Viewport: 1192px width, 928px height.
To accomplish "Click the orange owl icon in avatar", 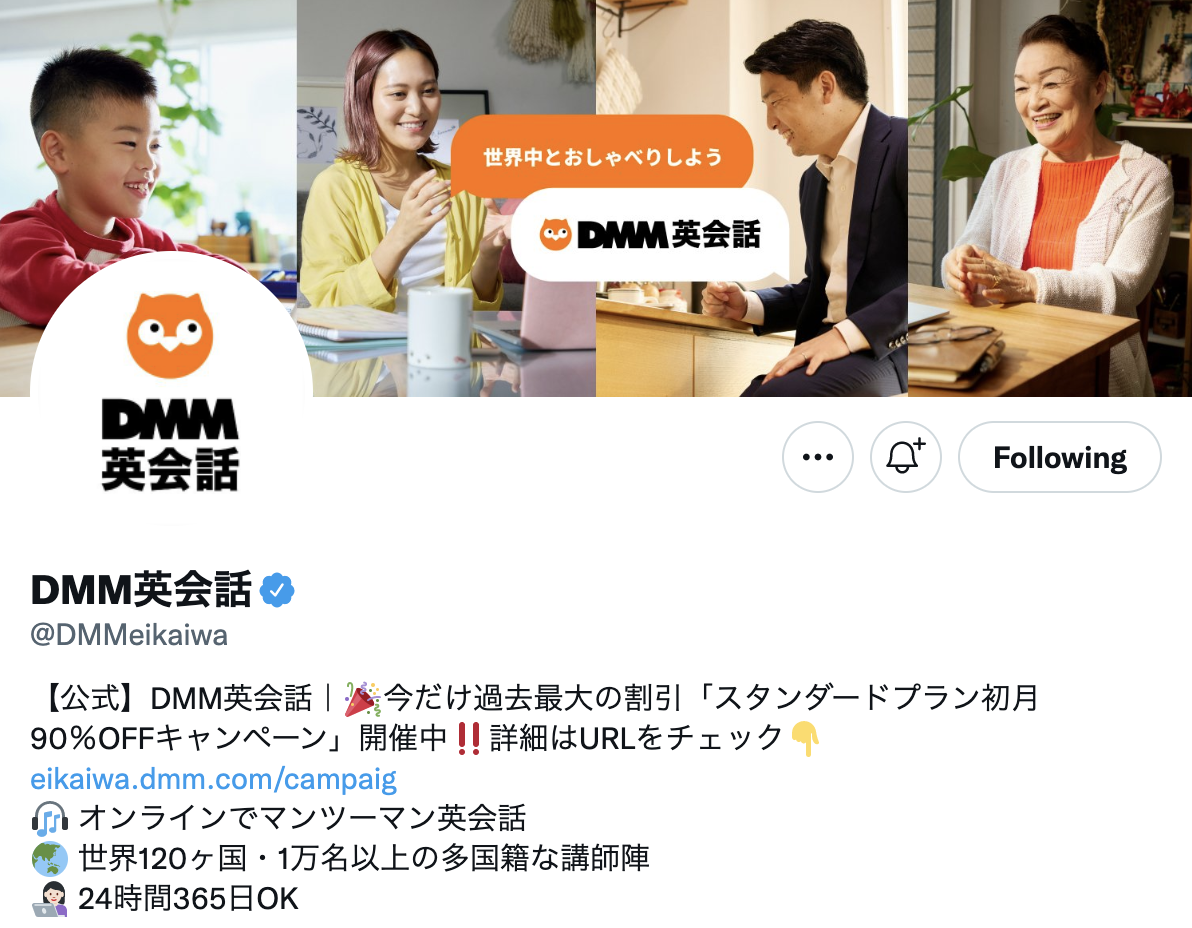I will click(170, 336).
